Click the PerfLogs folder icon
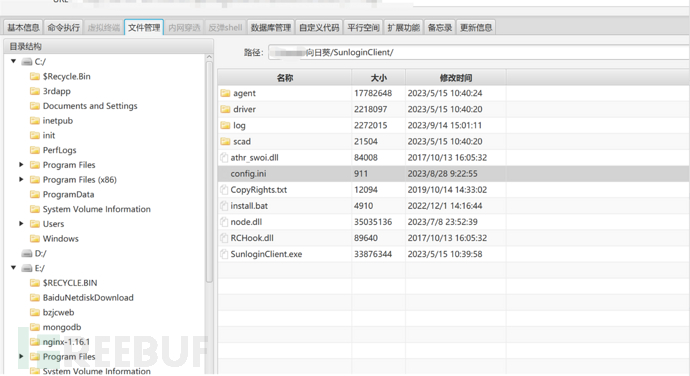The image size is (690, 376). tap(35, 150)
